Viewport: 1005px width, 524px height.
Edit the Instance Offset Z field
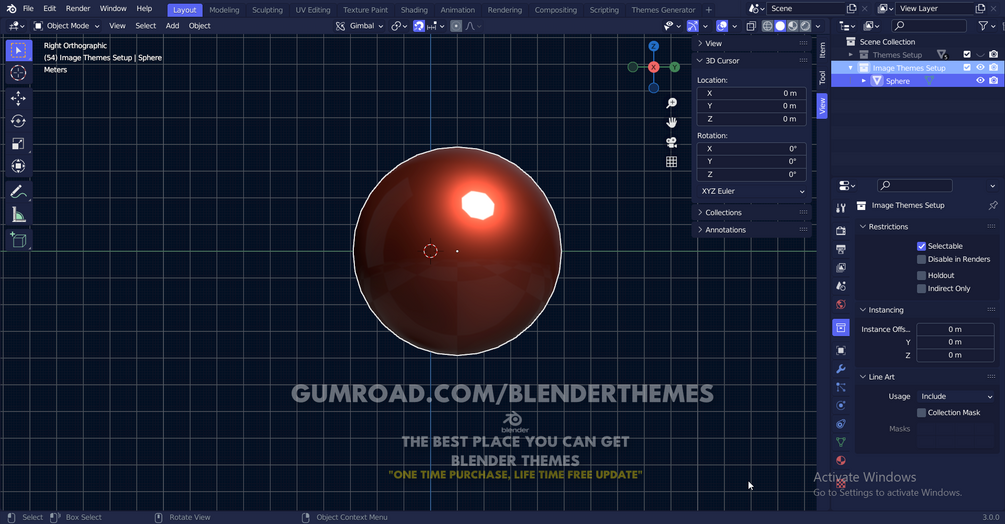pos(955,356)
